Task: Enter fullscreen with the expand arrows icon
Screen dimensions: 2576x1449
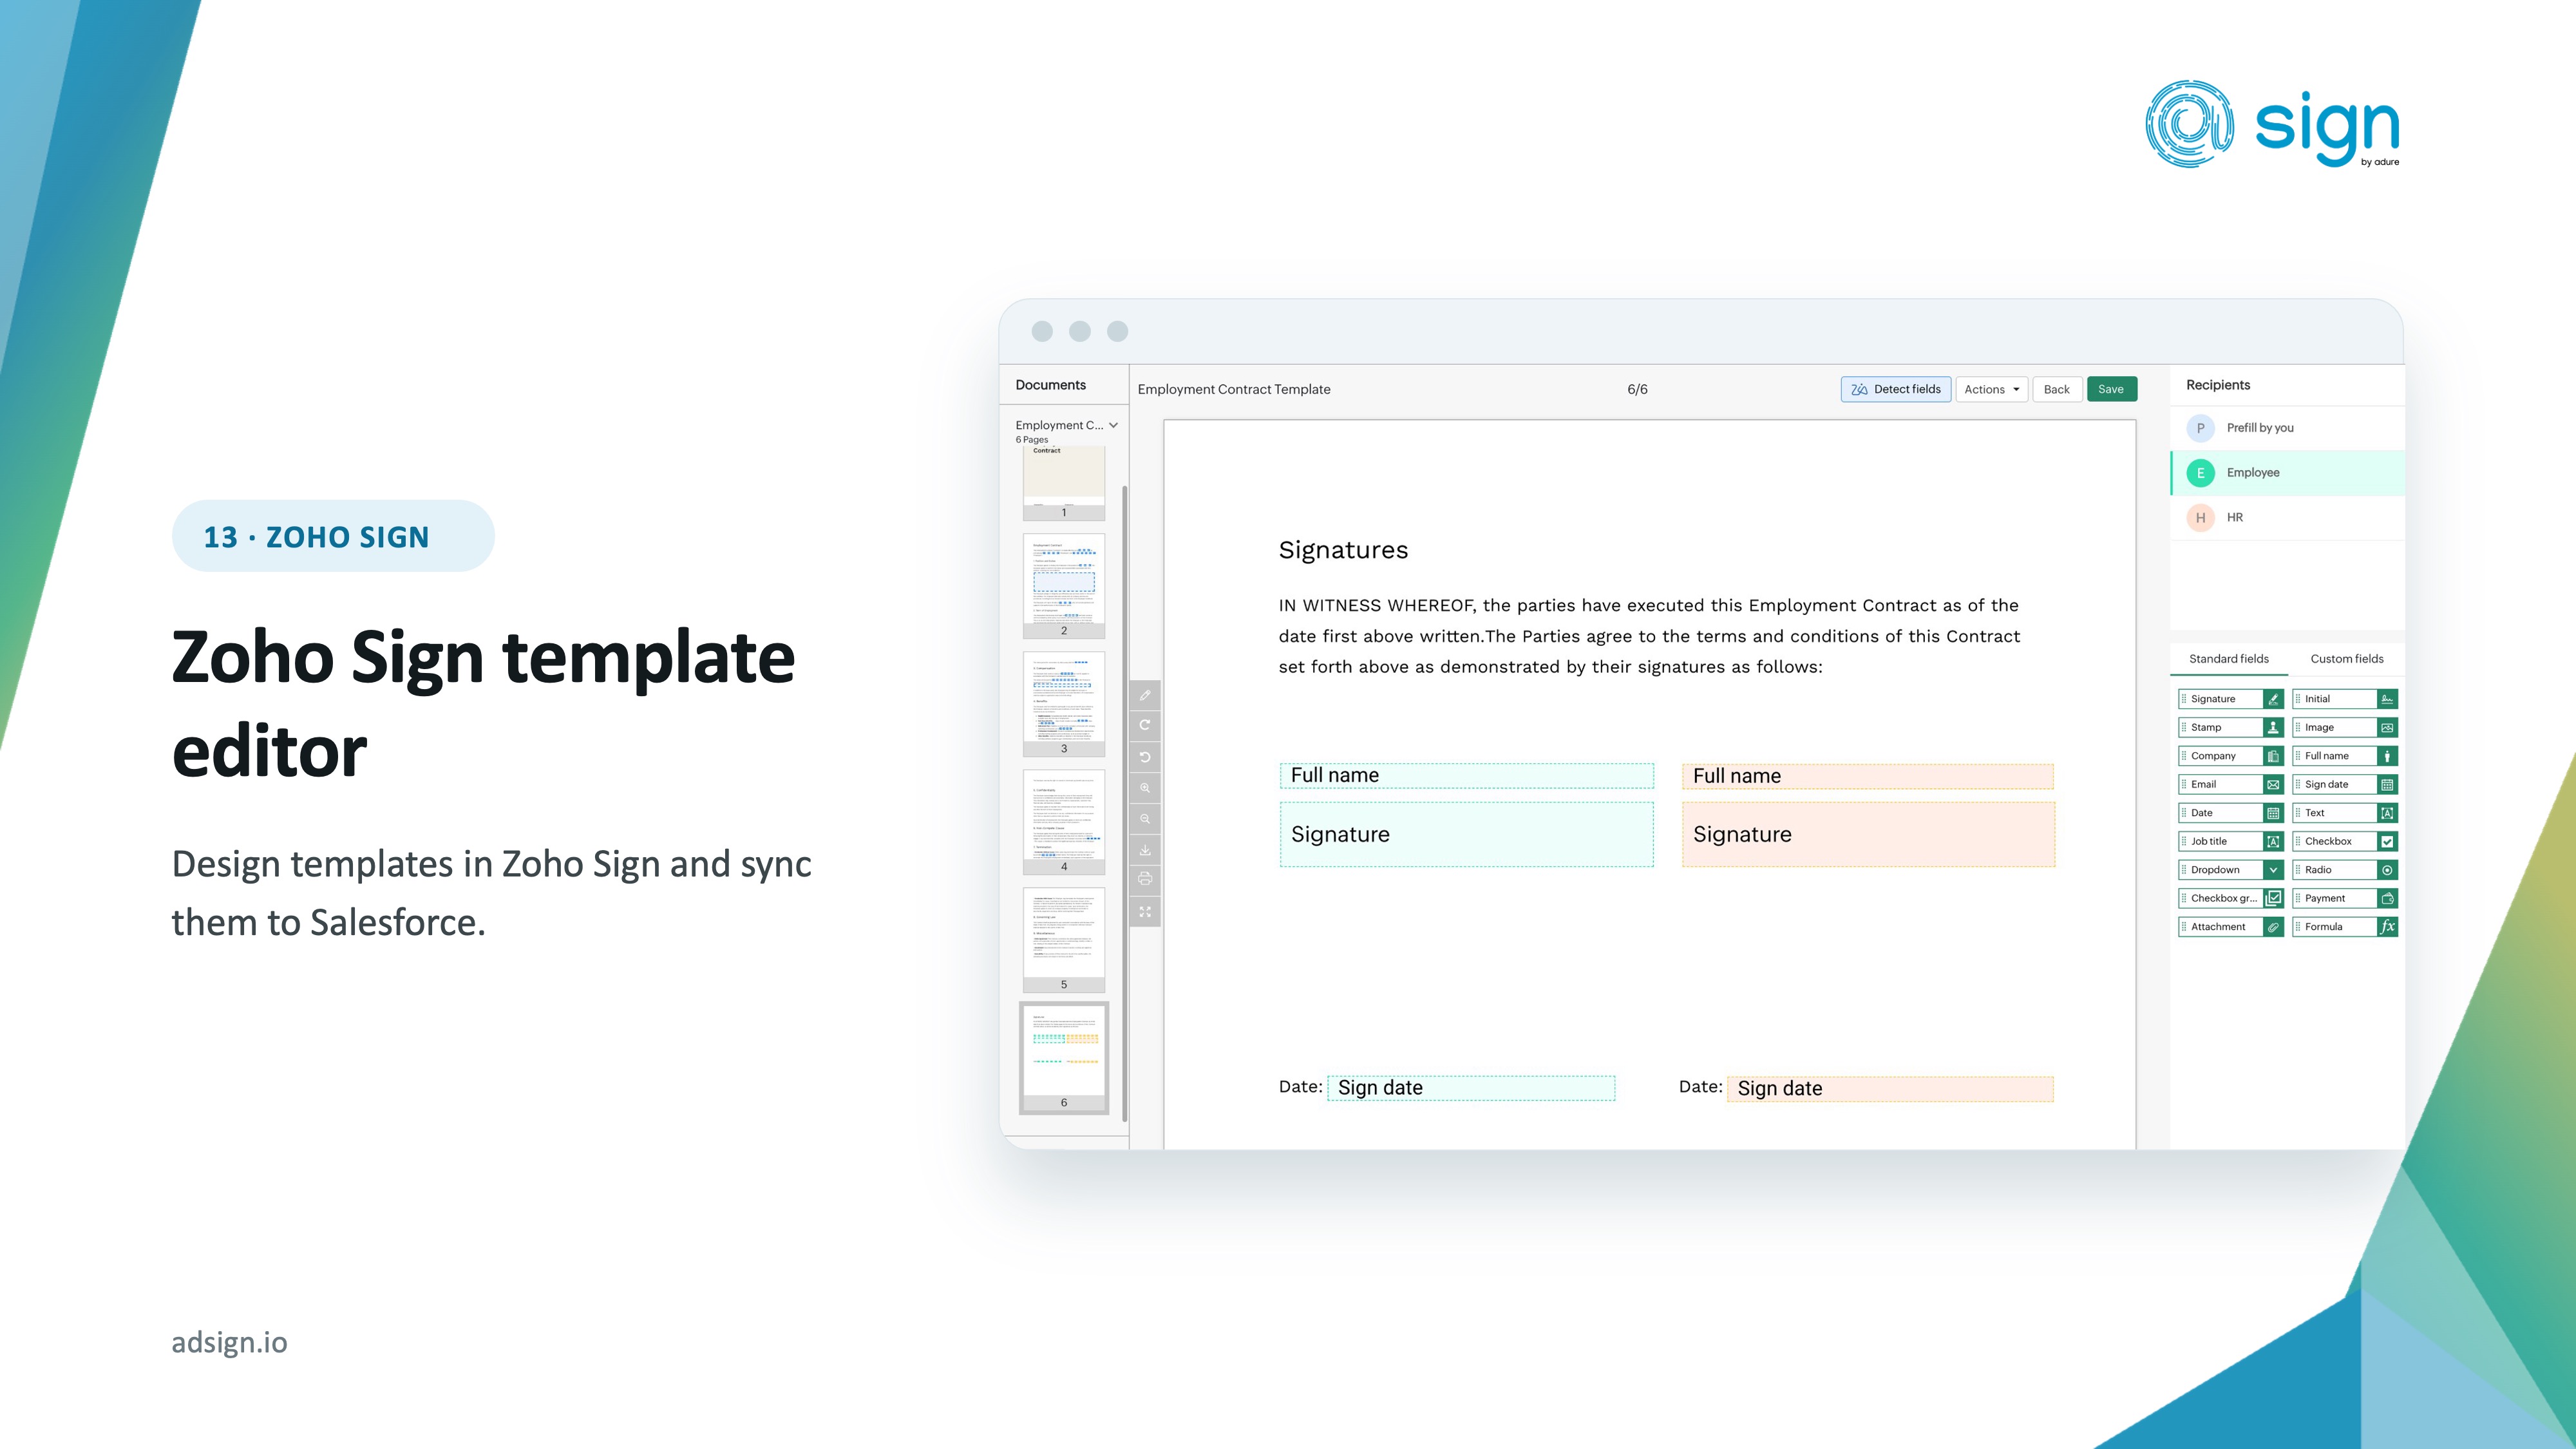Action: click(1145, 912)
